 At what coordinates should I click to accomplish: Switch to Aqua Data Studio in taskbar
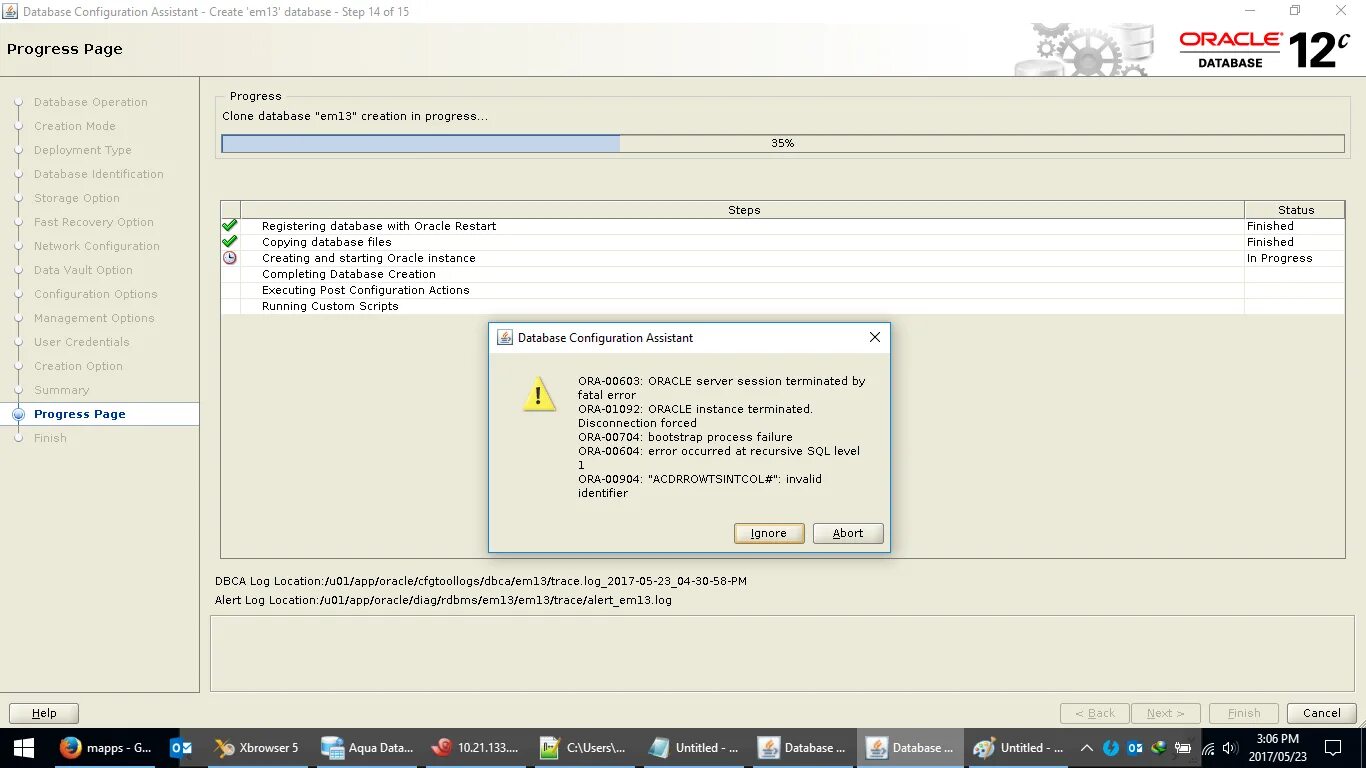(366, 748)
